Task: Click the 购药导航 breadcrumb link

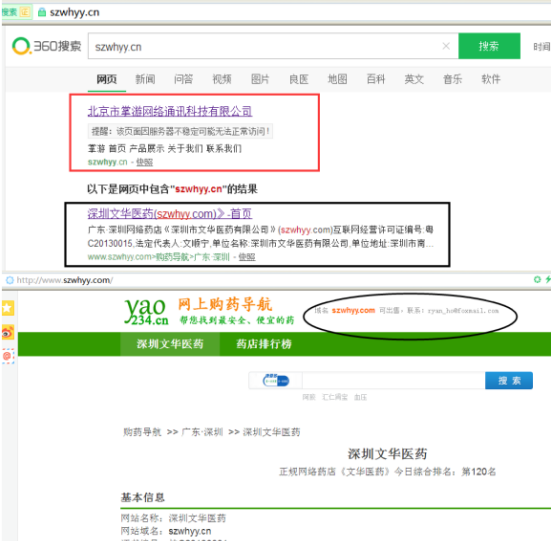Action: (x=142, y=432)
